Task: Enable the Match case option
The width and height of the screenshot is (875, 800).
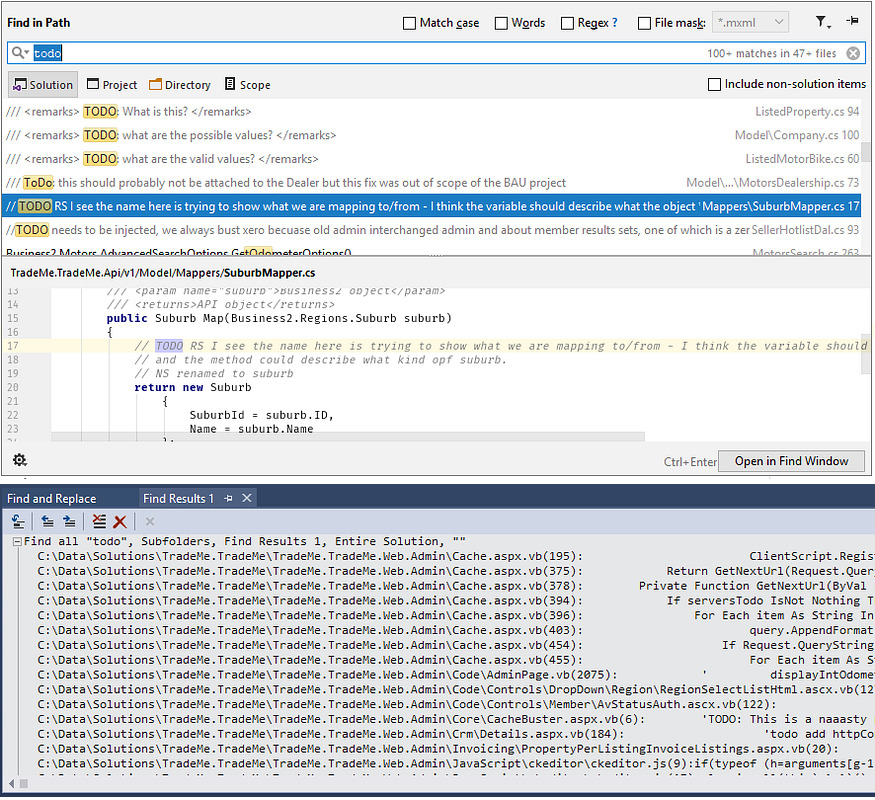Action: (x=408, y=23)
